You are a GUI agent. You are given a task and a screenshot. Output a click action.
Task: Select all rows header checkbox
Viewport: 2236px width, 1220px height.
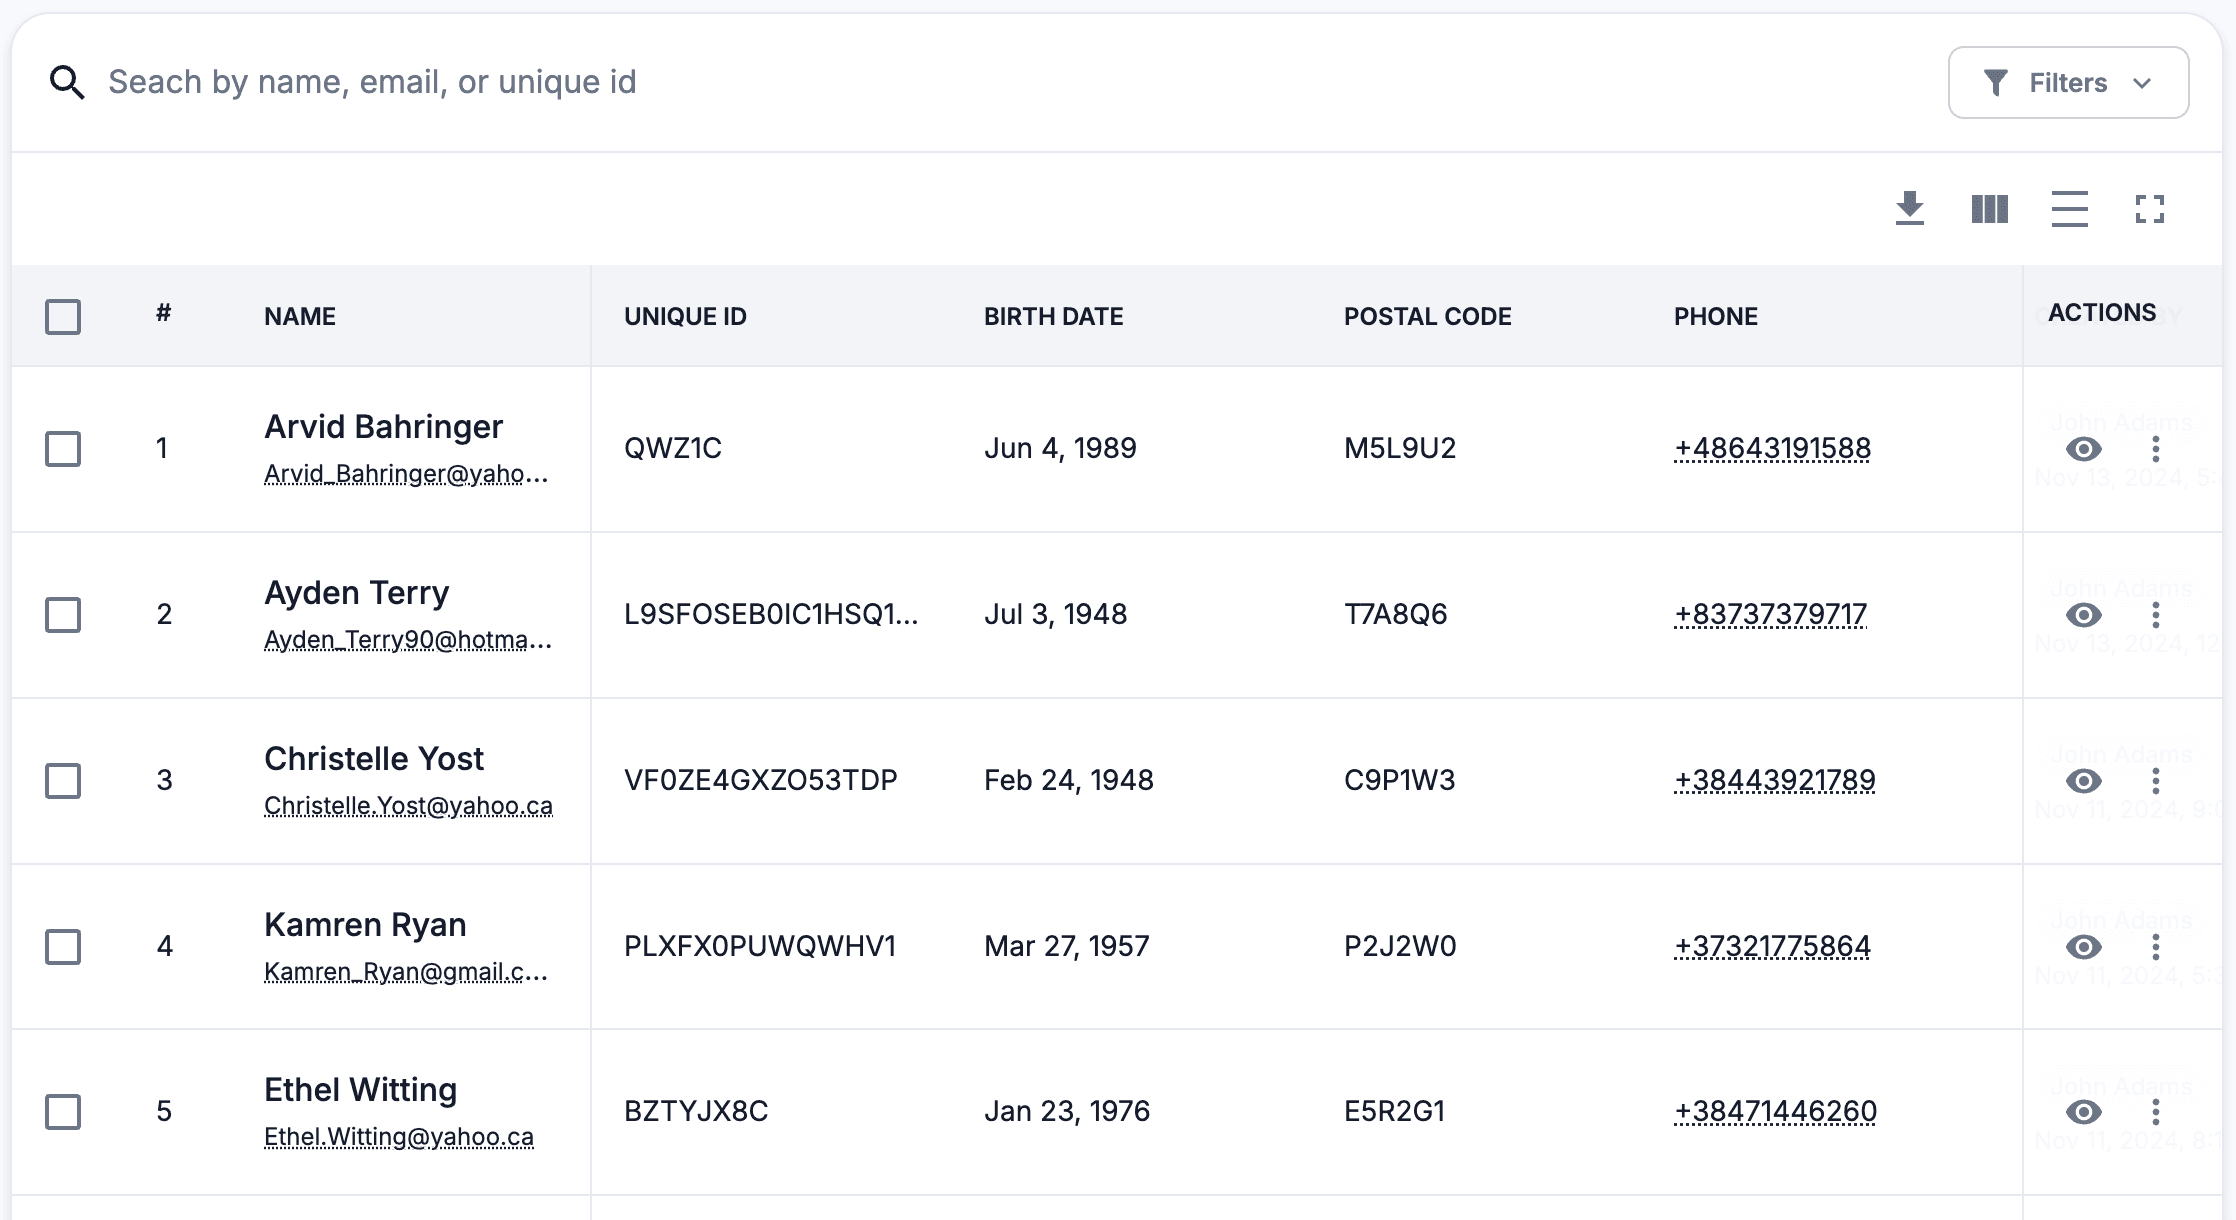(x=63, y=317)
